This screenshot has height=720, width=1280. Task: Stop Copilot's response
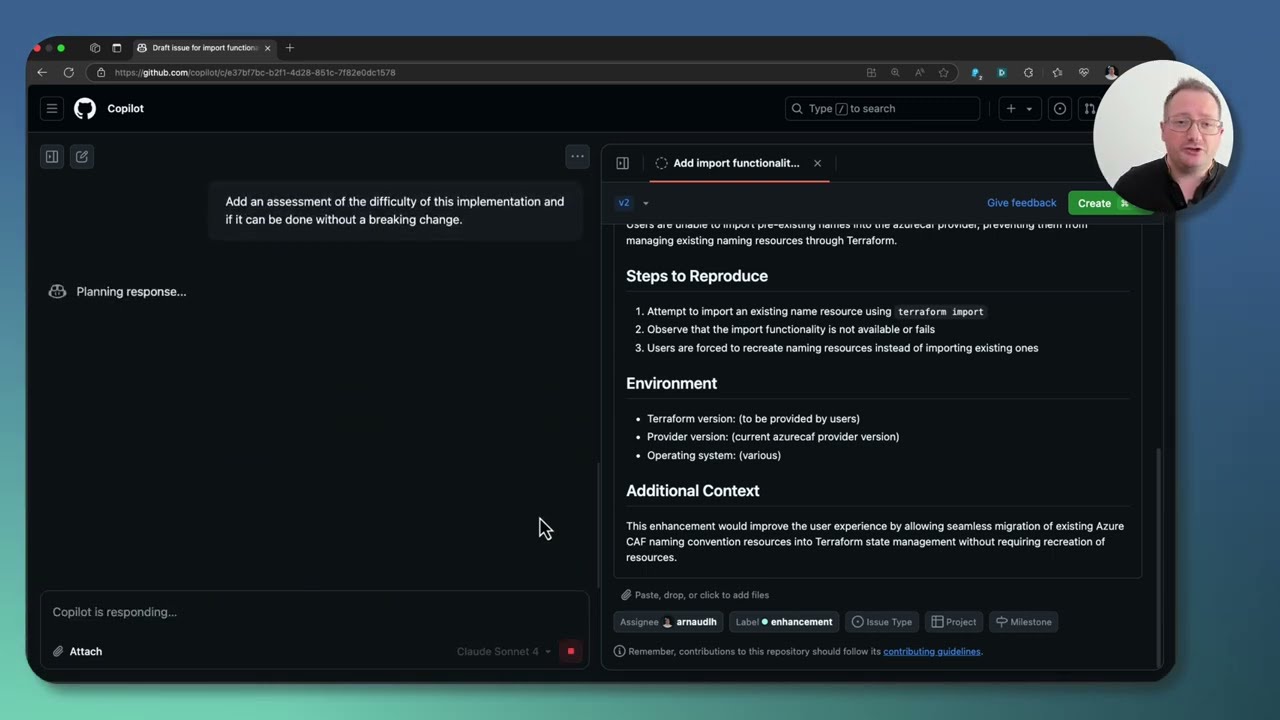click(571, 651)
